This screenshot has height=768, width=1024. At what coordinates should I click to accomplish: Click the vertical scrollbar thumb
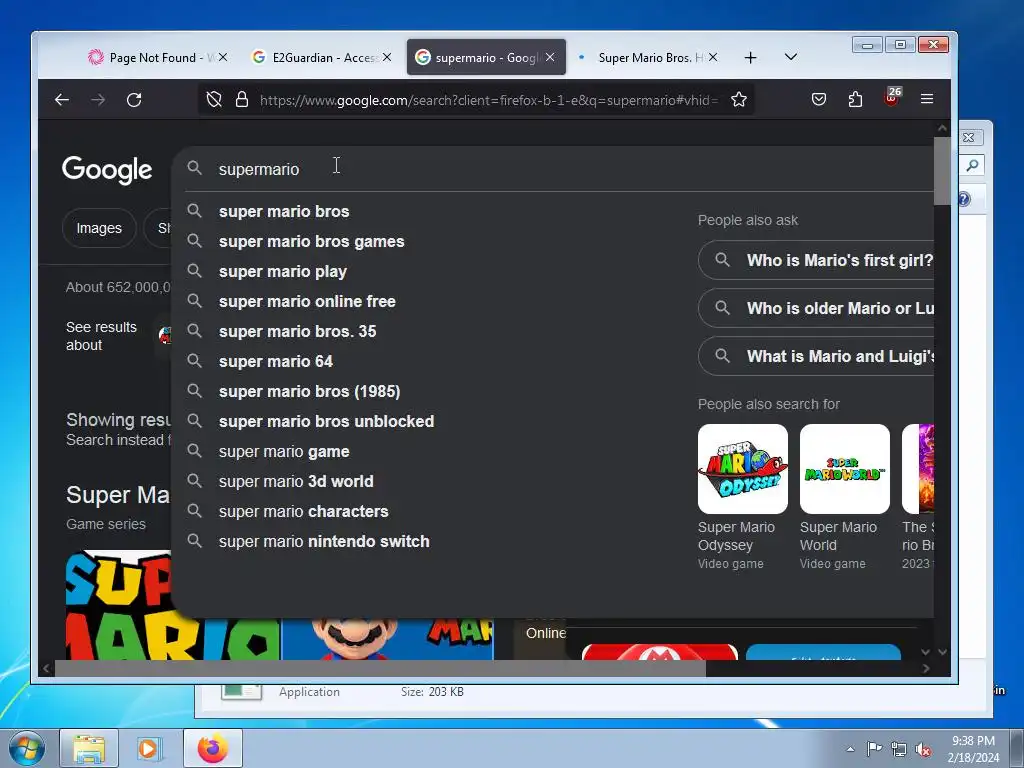942,171
